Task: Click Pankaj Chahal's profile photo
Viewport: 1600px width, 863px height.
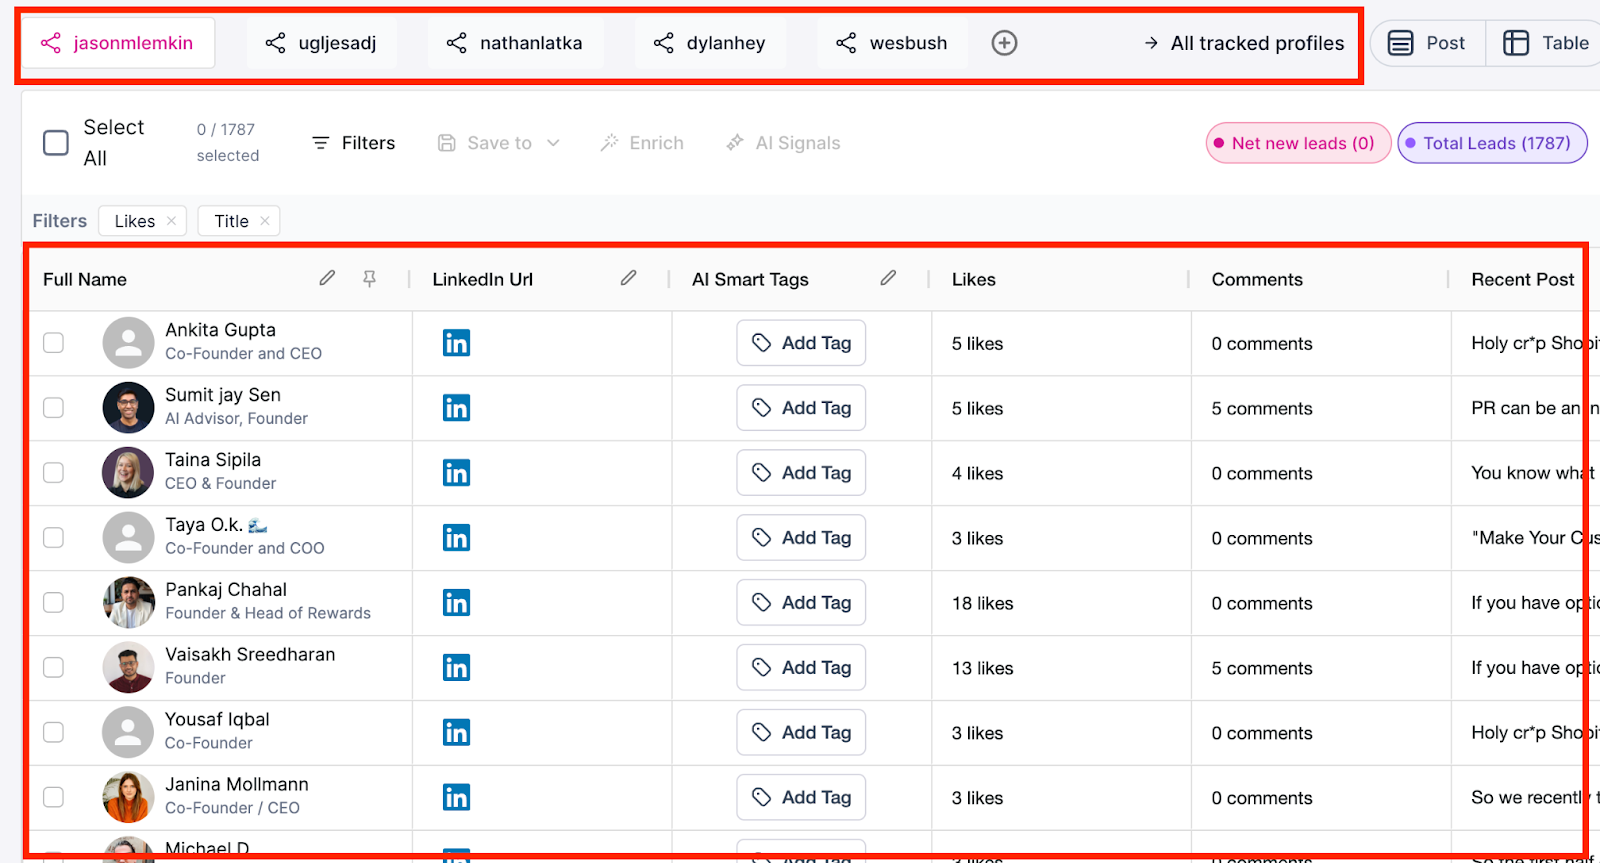Action: pyautogui.click(x=128, y=603)
